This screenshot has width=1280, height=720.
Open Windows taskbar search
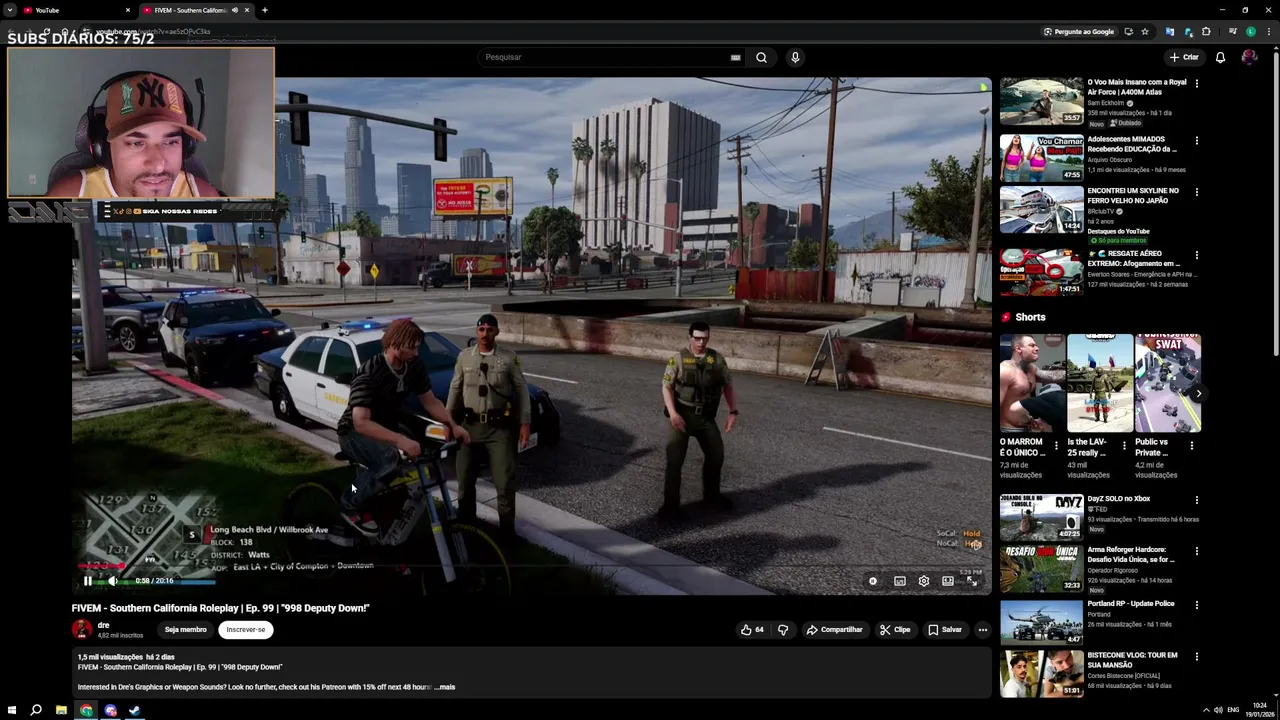click(x=36, y=711)
